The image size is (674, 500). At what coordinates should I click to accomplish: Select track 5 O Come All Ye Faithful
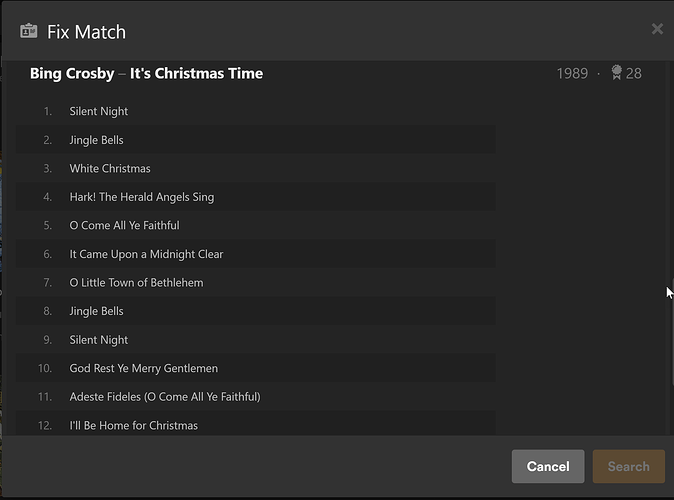pos(124,225)
